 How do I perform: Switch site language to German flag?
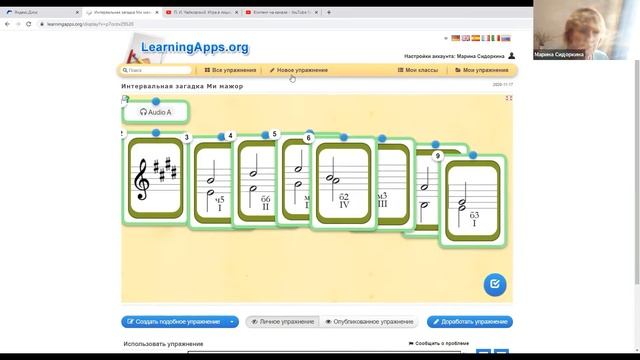pyautogui.click(x=456, y=38)
